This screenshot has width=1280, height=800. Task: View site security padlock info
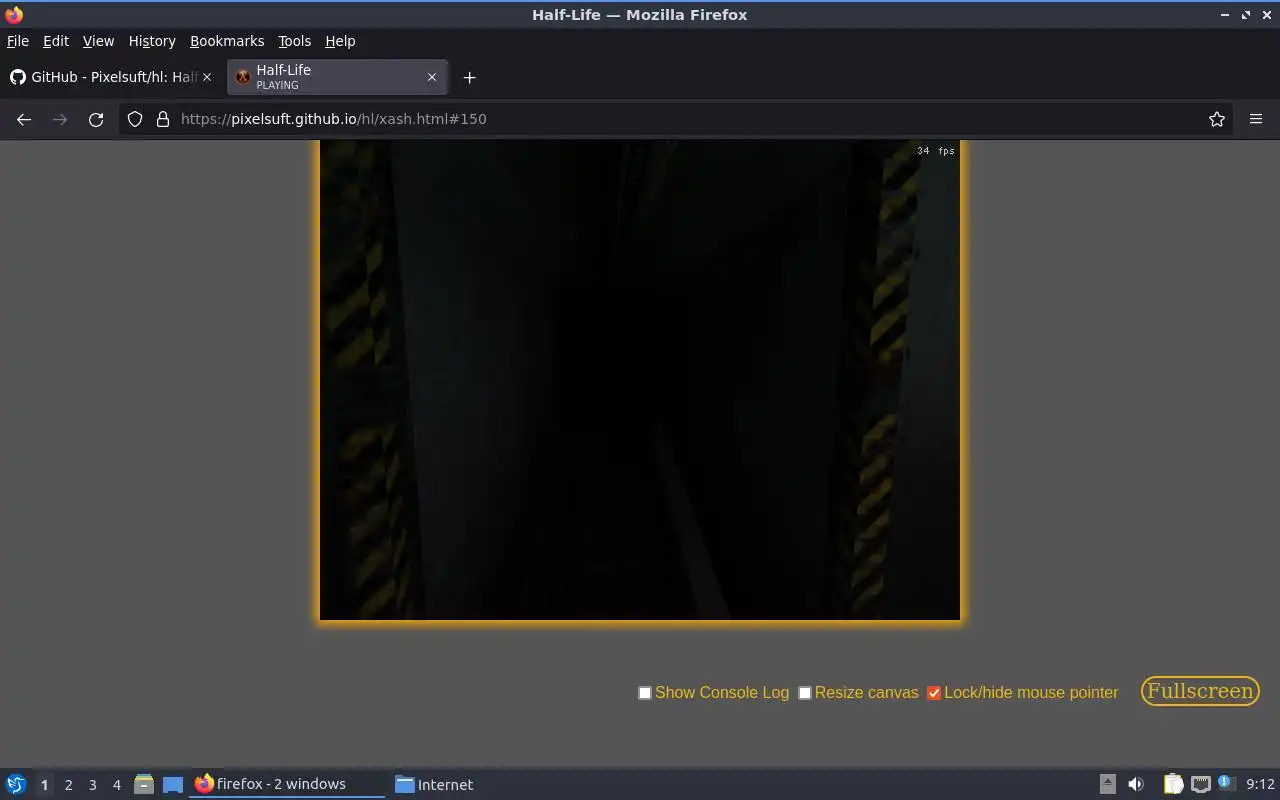coord(163,119)
